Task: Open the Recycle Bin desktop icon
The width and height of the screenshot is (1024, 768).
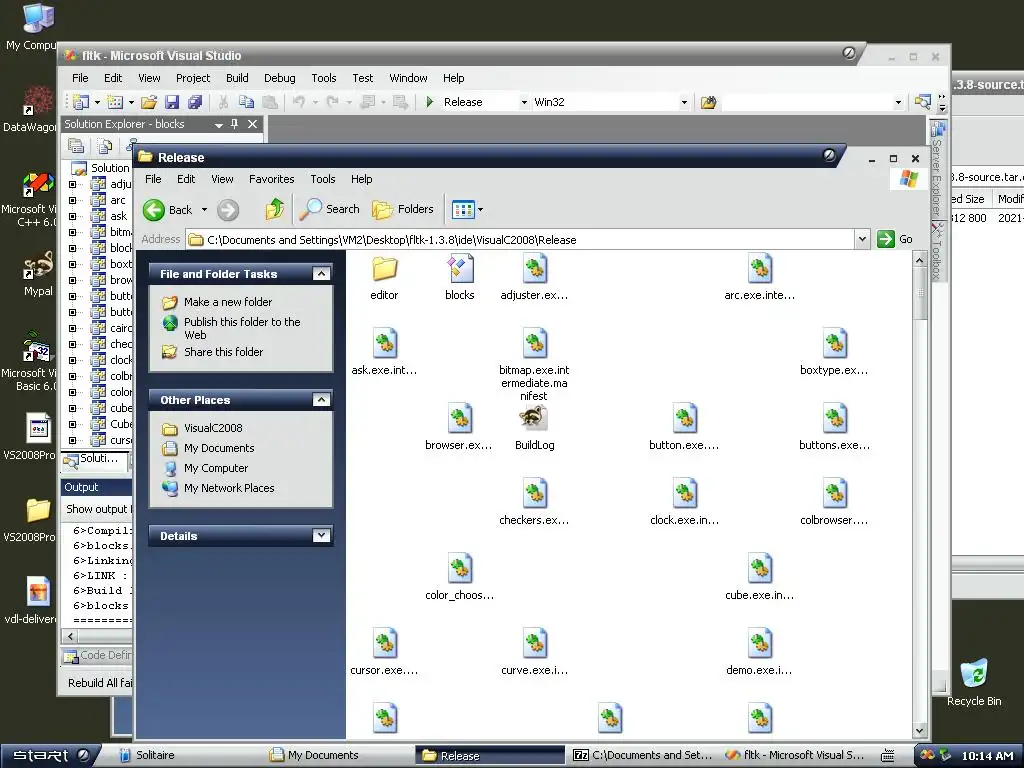Action: pyautogui.click(x=974, y=682)
